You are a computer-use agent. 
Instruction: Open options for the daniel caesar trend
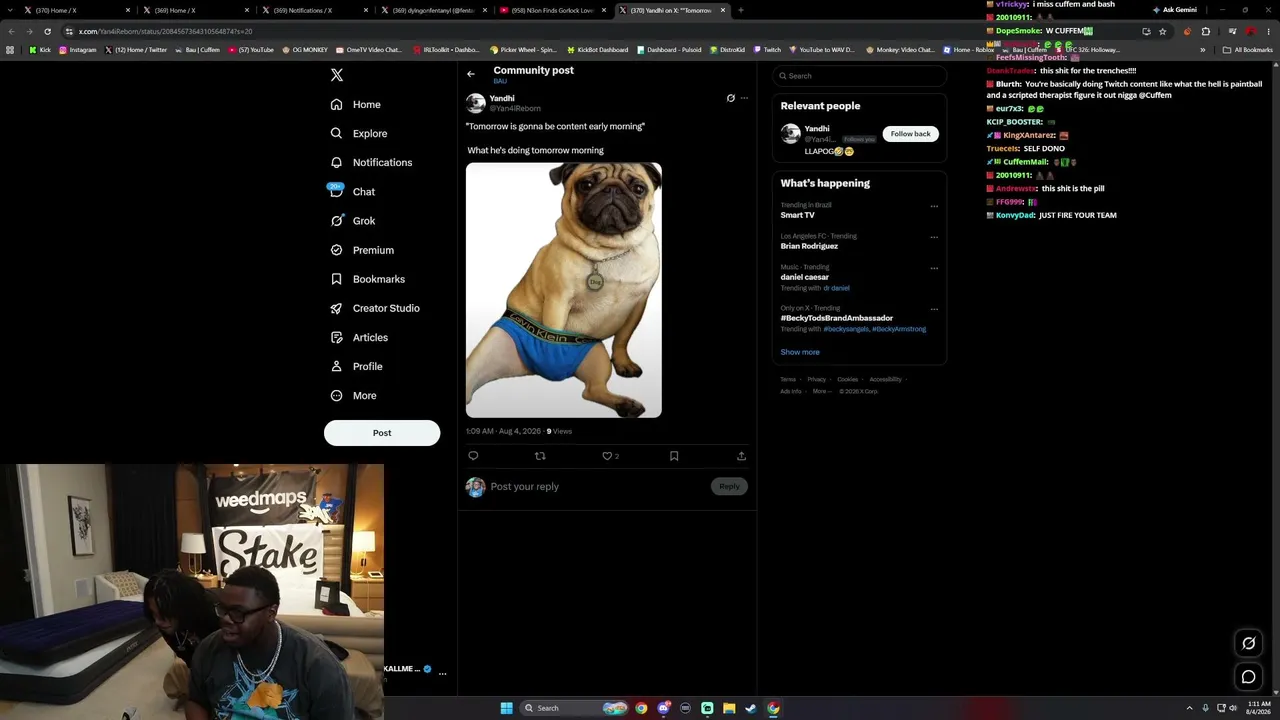934,268
